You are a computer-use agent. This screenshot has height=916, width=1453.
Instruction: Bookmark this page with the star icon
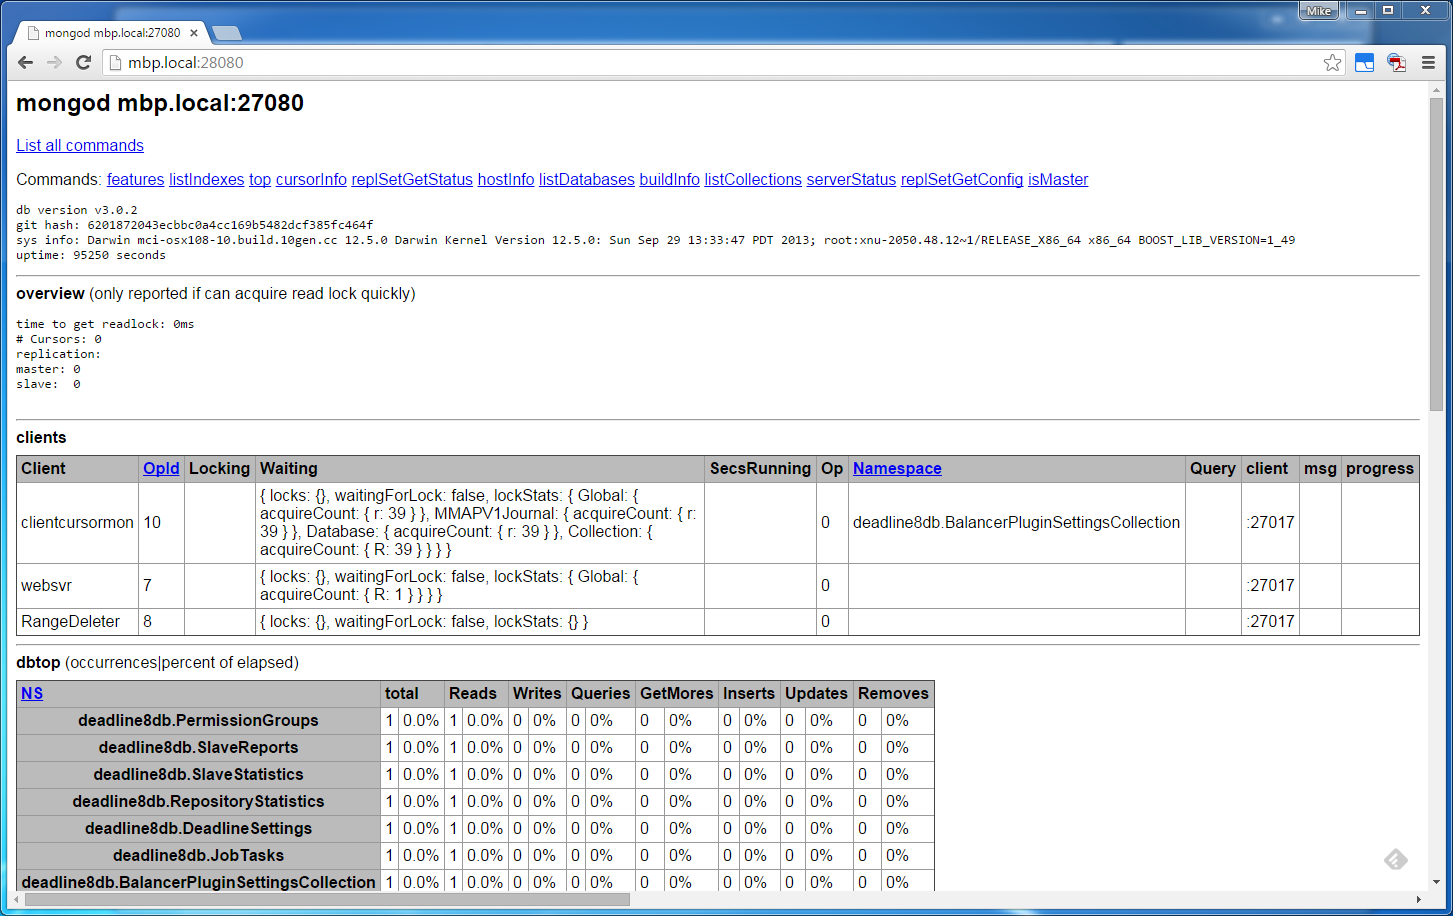pos(1332,63)
